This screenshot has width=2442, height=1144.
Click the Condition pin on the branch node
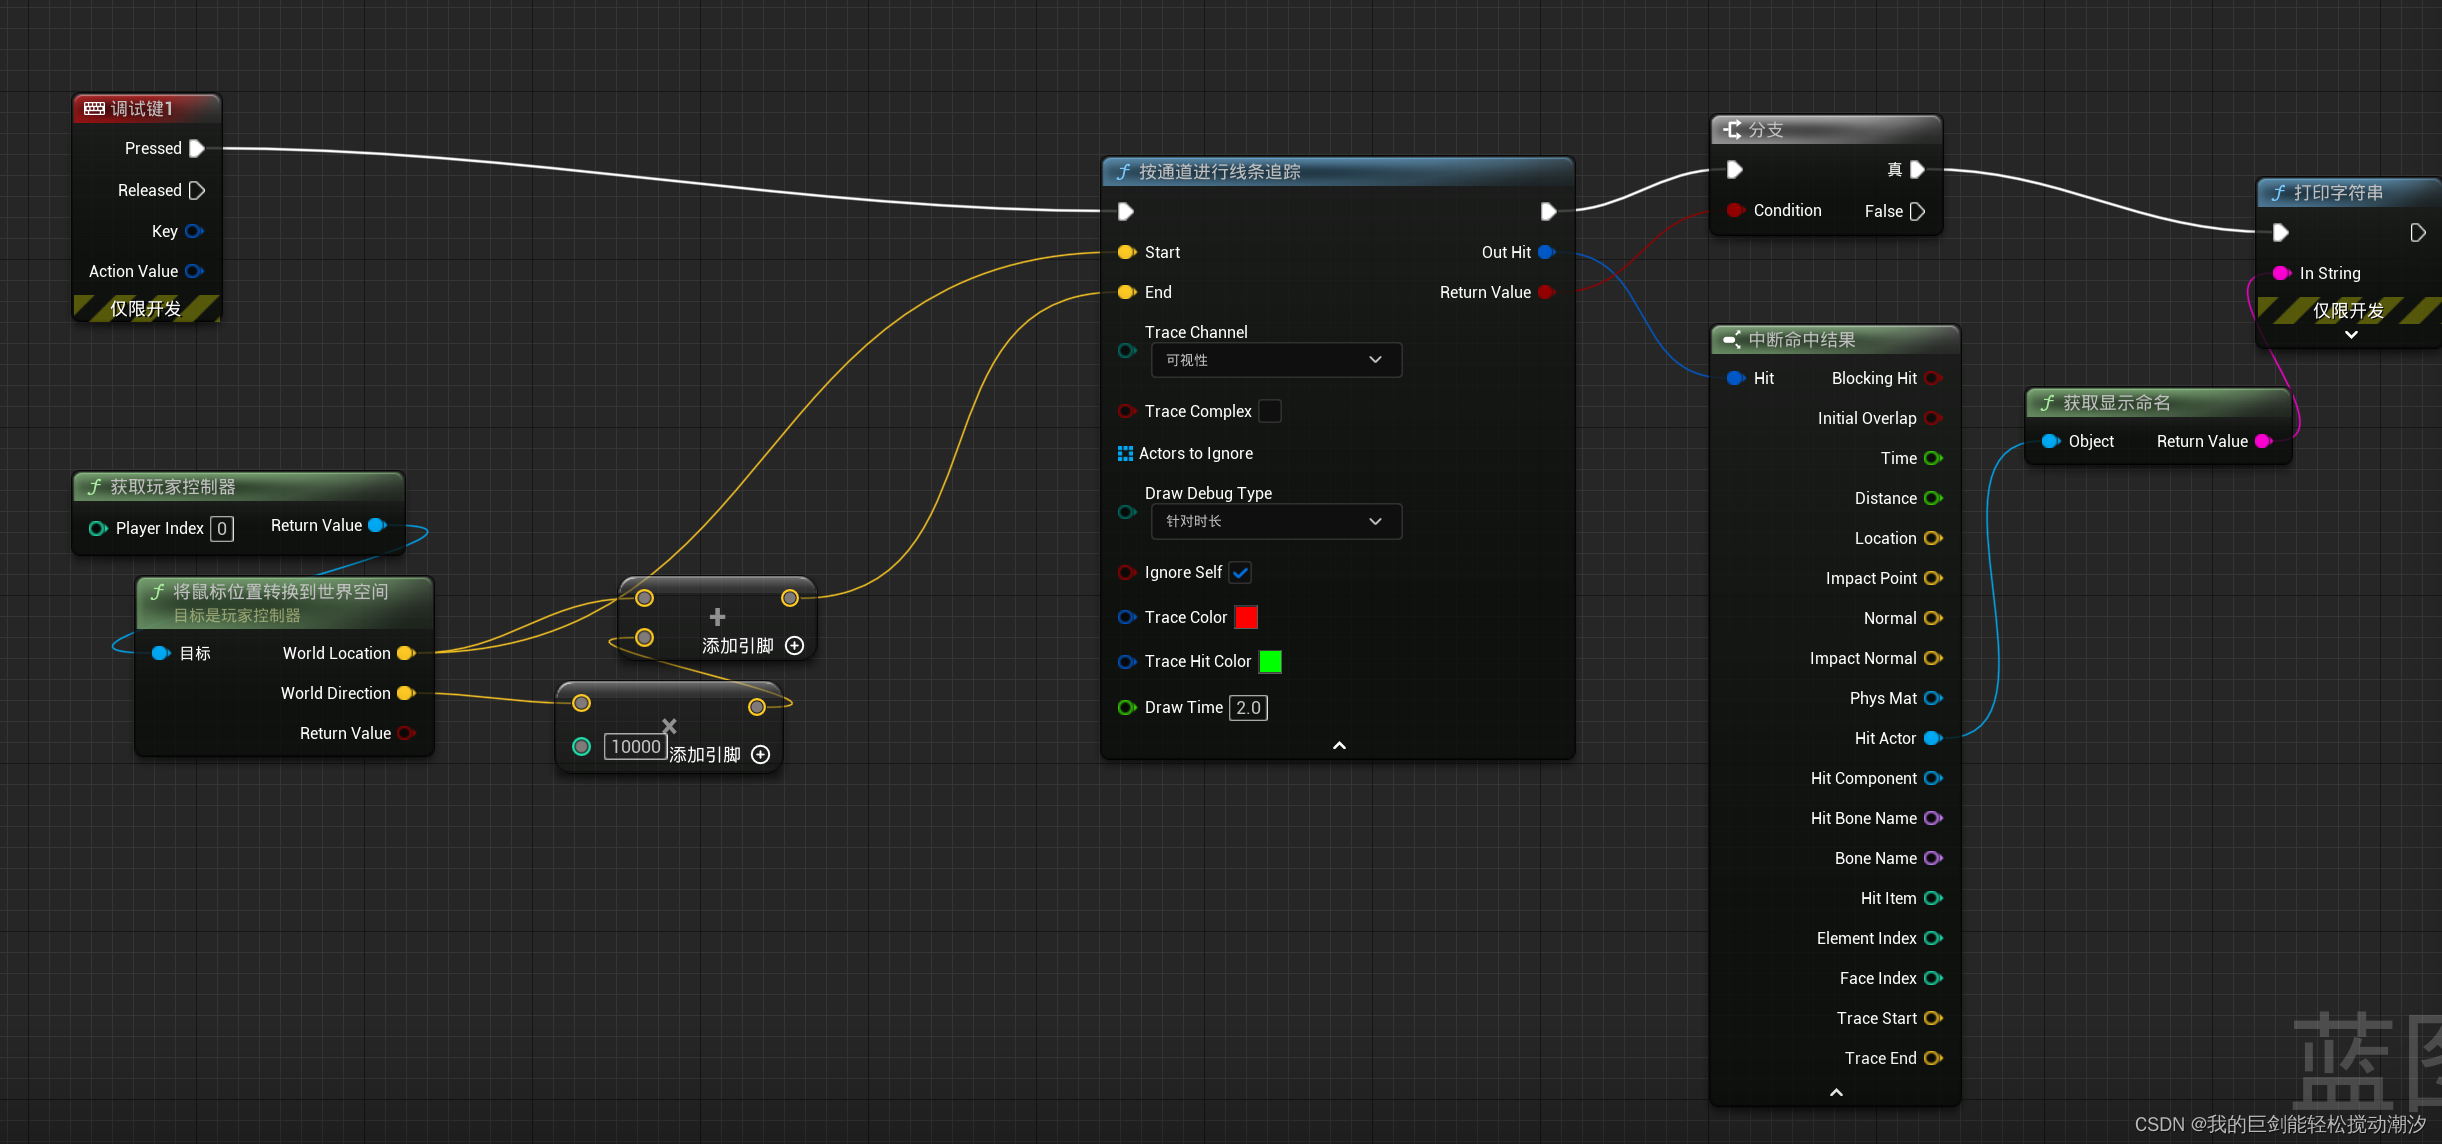point(1735,210)
